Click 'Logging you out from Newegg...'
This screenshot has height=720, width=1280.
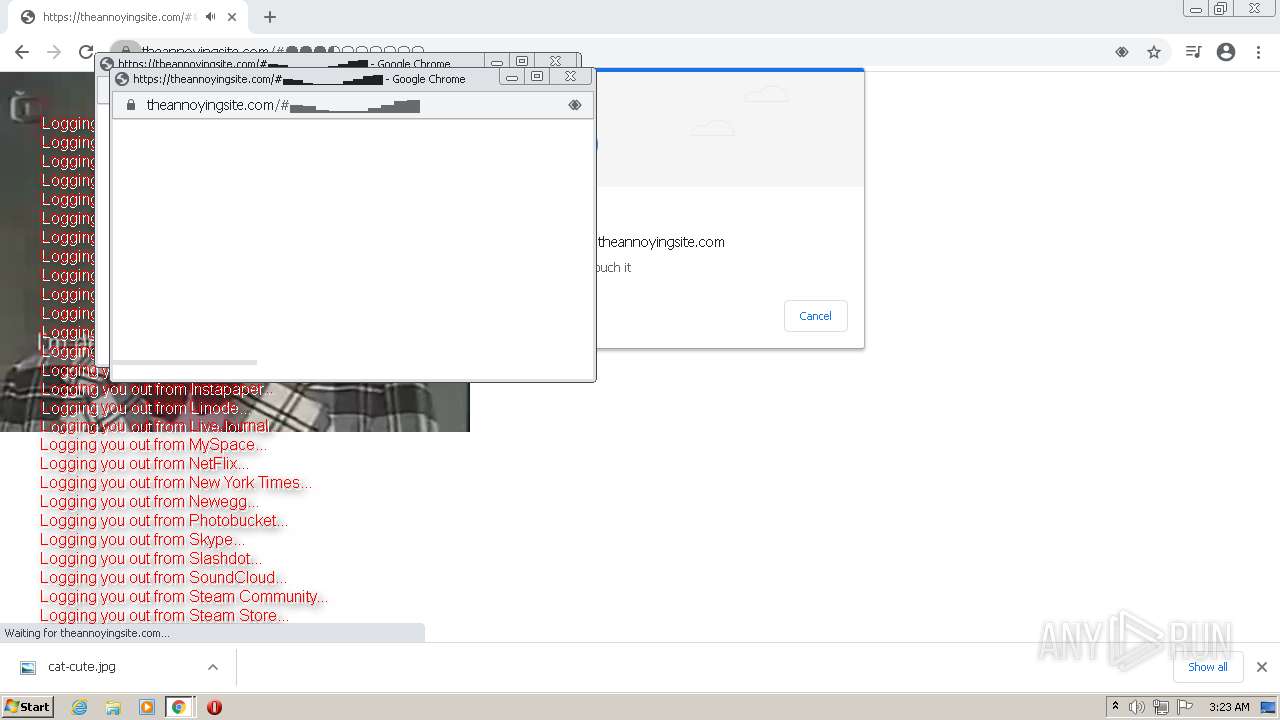pyautogui.click(x=149, y=502)
